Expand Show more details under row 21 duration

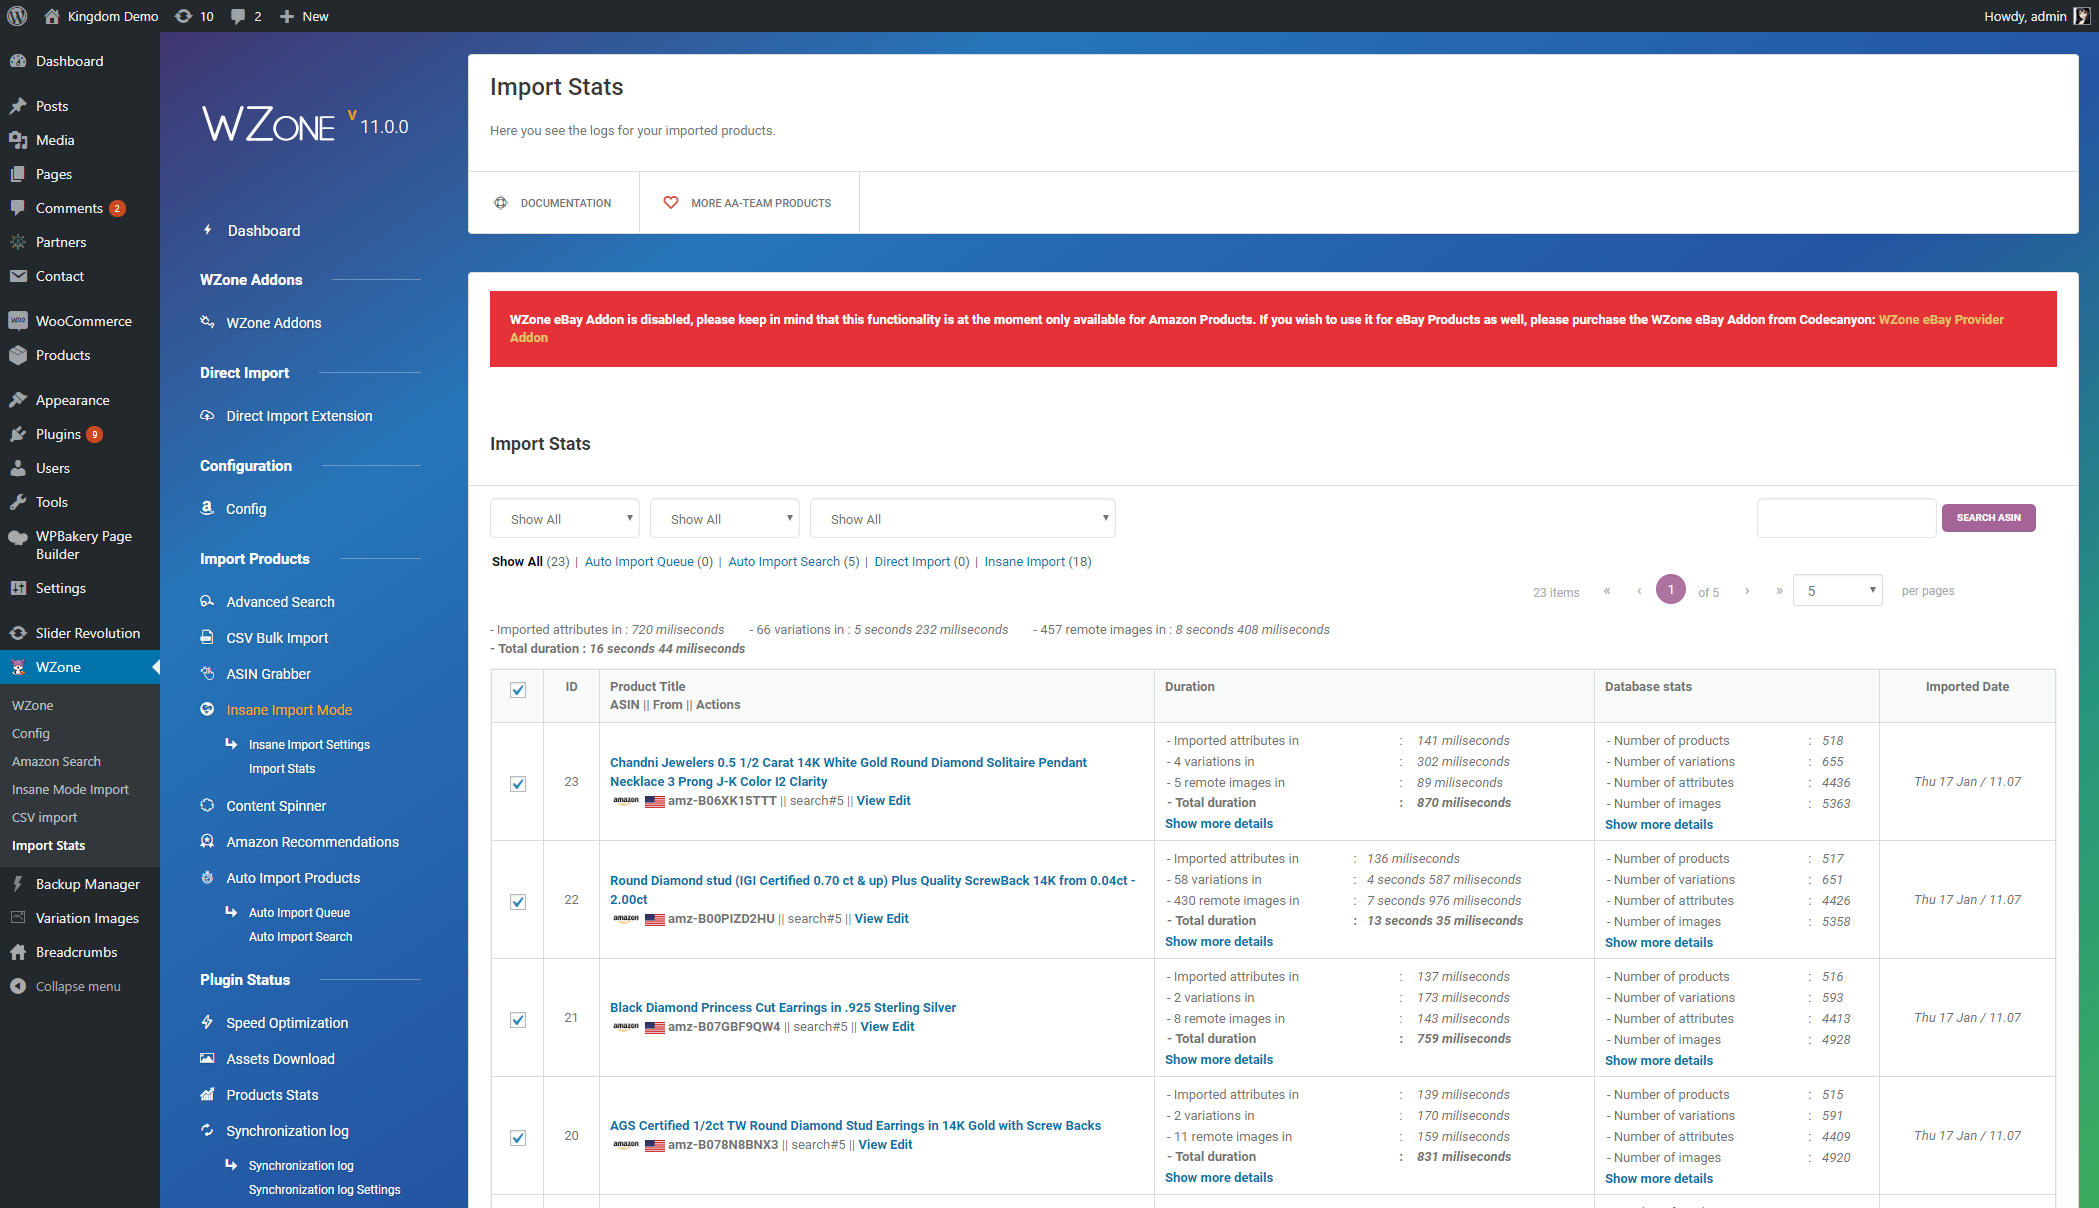coord(1219,1060)
